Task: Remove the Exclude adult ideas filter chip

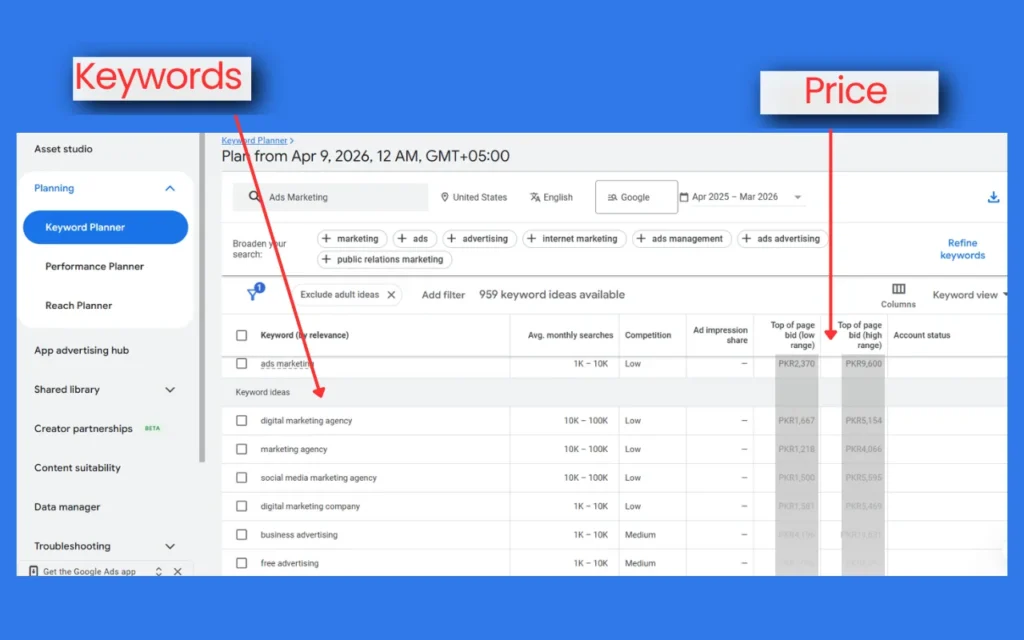Action: (390, 294)
